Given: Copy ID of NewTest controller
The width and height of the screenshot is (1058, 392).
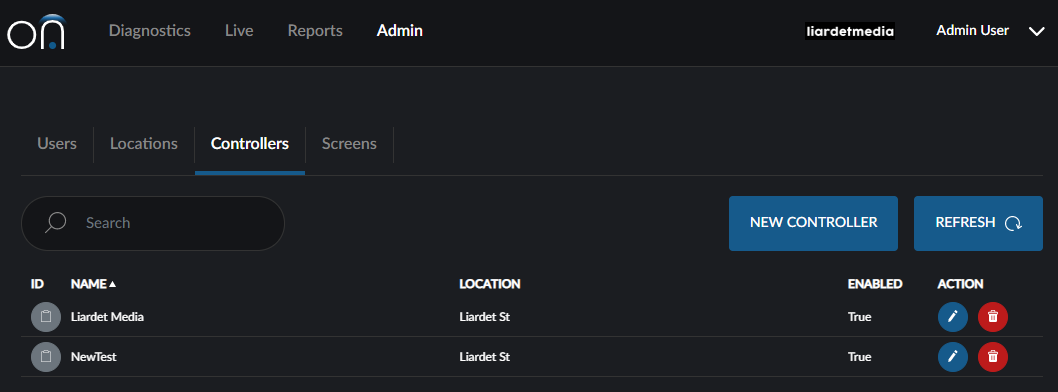Looking at the screenshot, I should pos(46,357).
